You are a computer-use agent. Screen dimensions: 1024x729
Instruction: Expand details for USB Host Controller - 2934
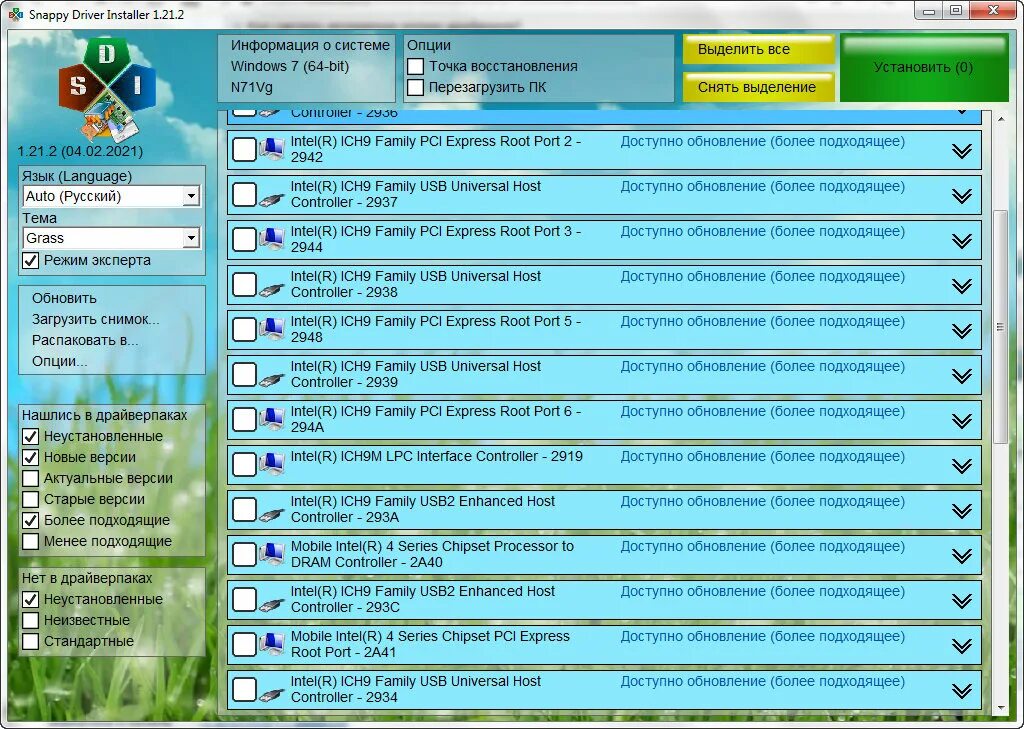click(961, 691)
